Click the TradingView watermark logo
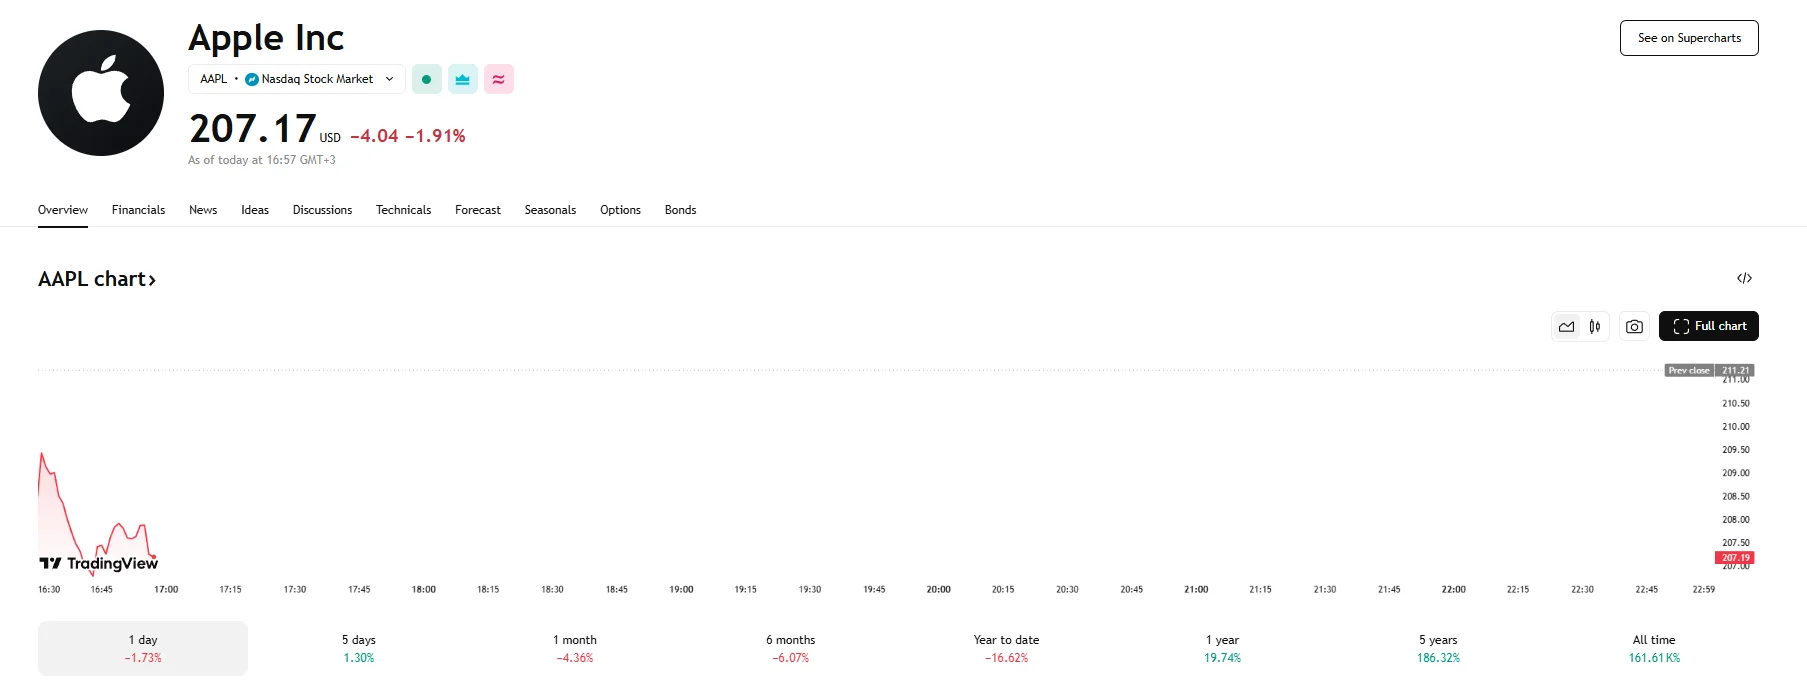1807x693 pixels. click(x=100, y=563)
